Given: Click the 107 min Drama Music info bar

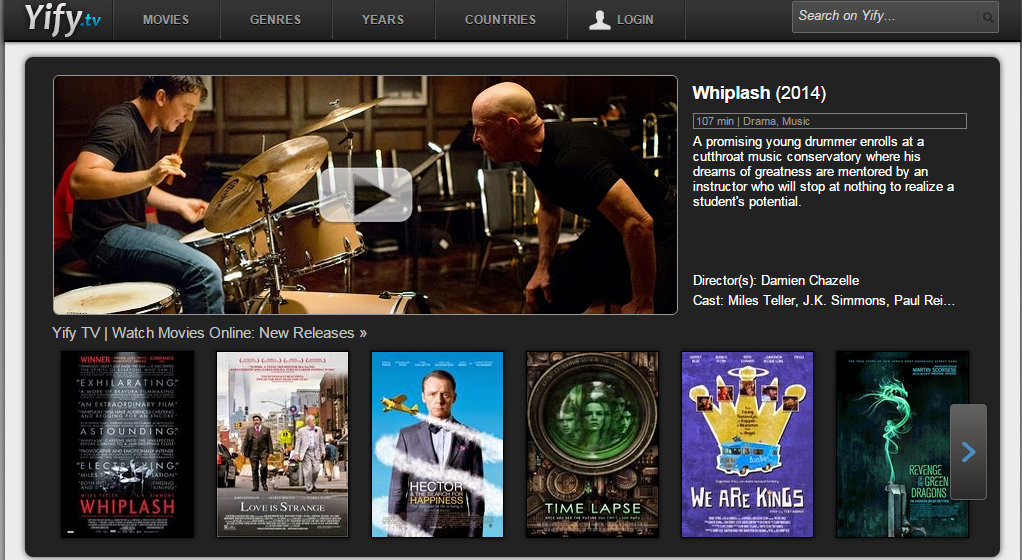Looking at the screenshot, I should [x=829, y=121].
